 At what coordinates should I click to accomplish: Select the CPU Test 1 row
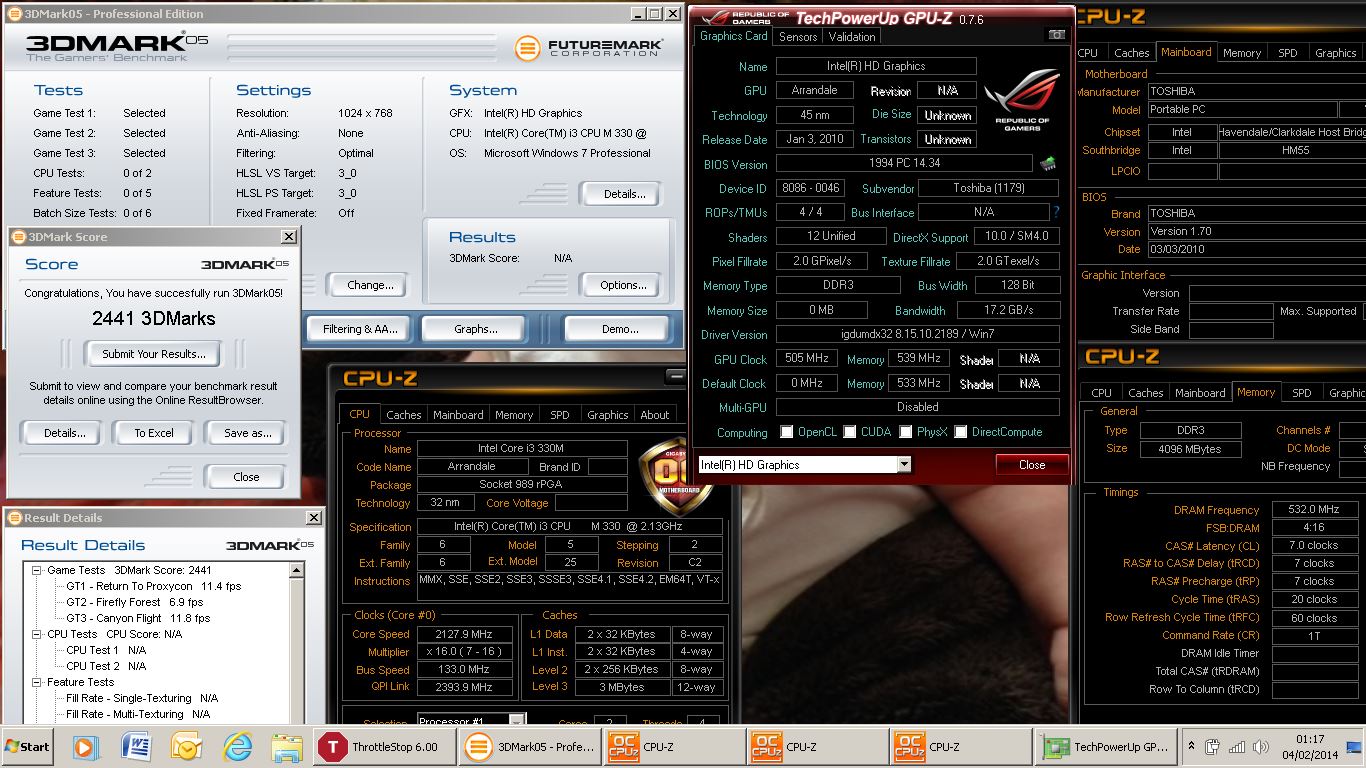coord(105,650)
